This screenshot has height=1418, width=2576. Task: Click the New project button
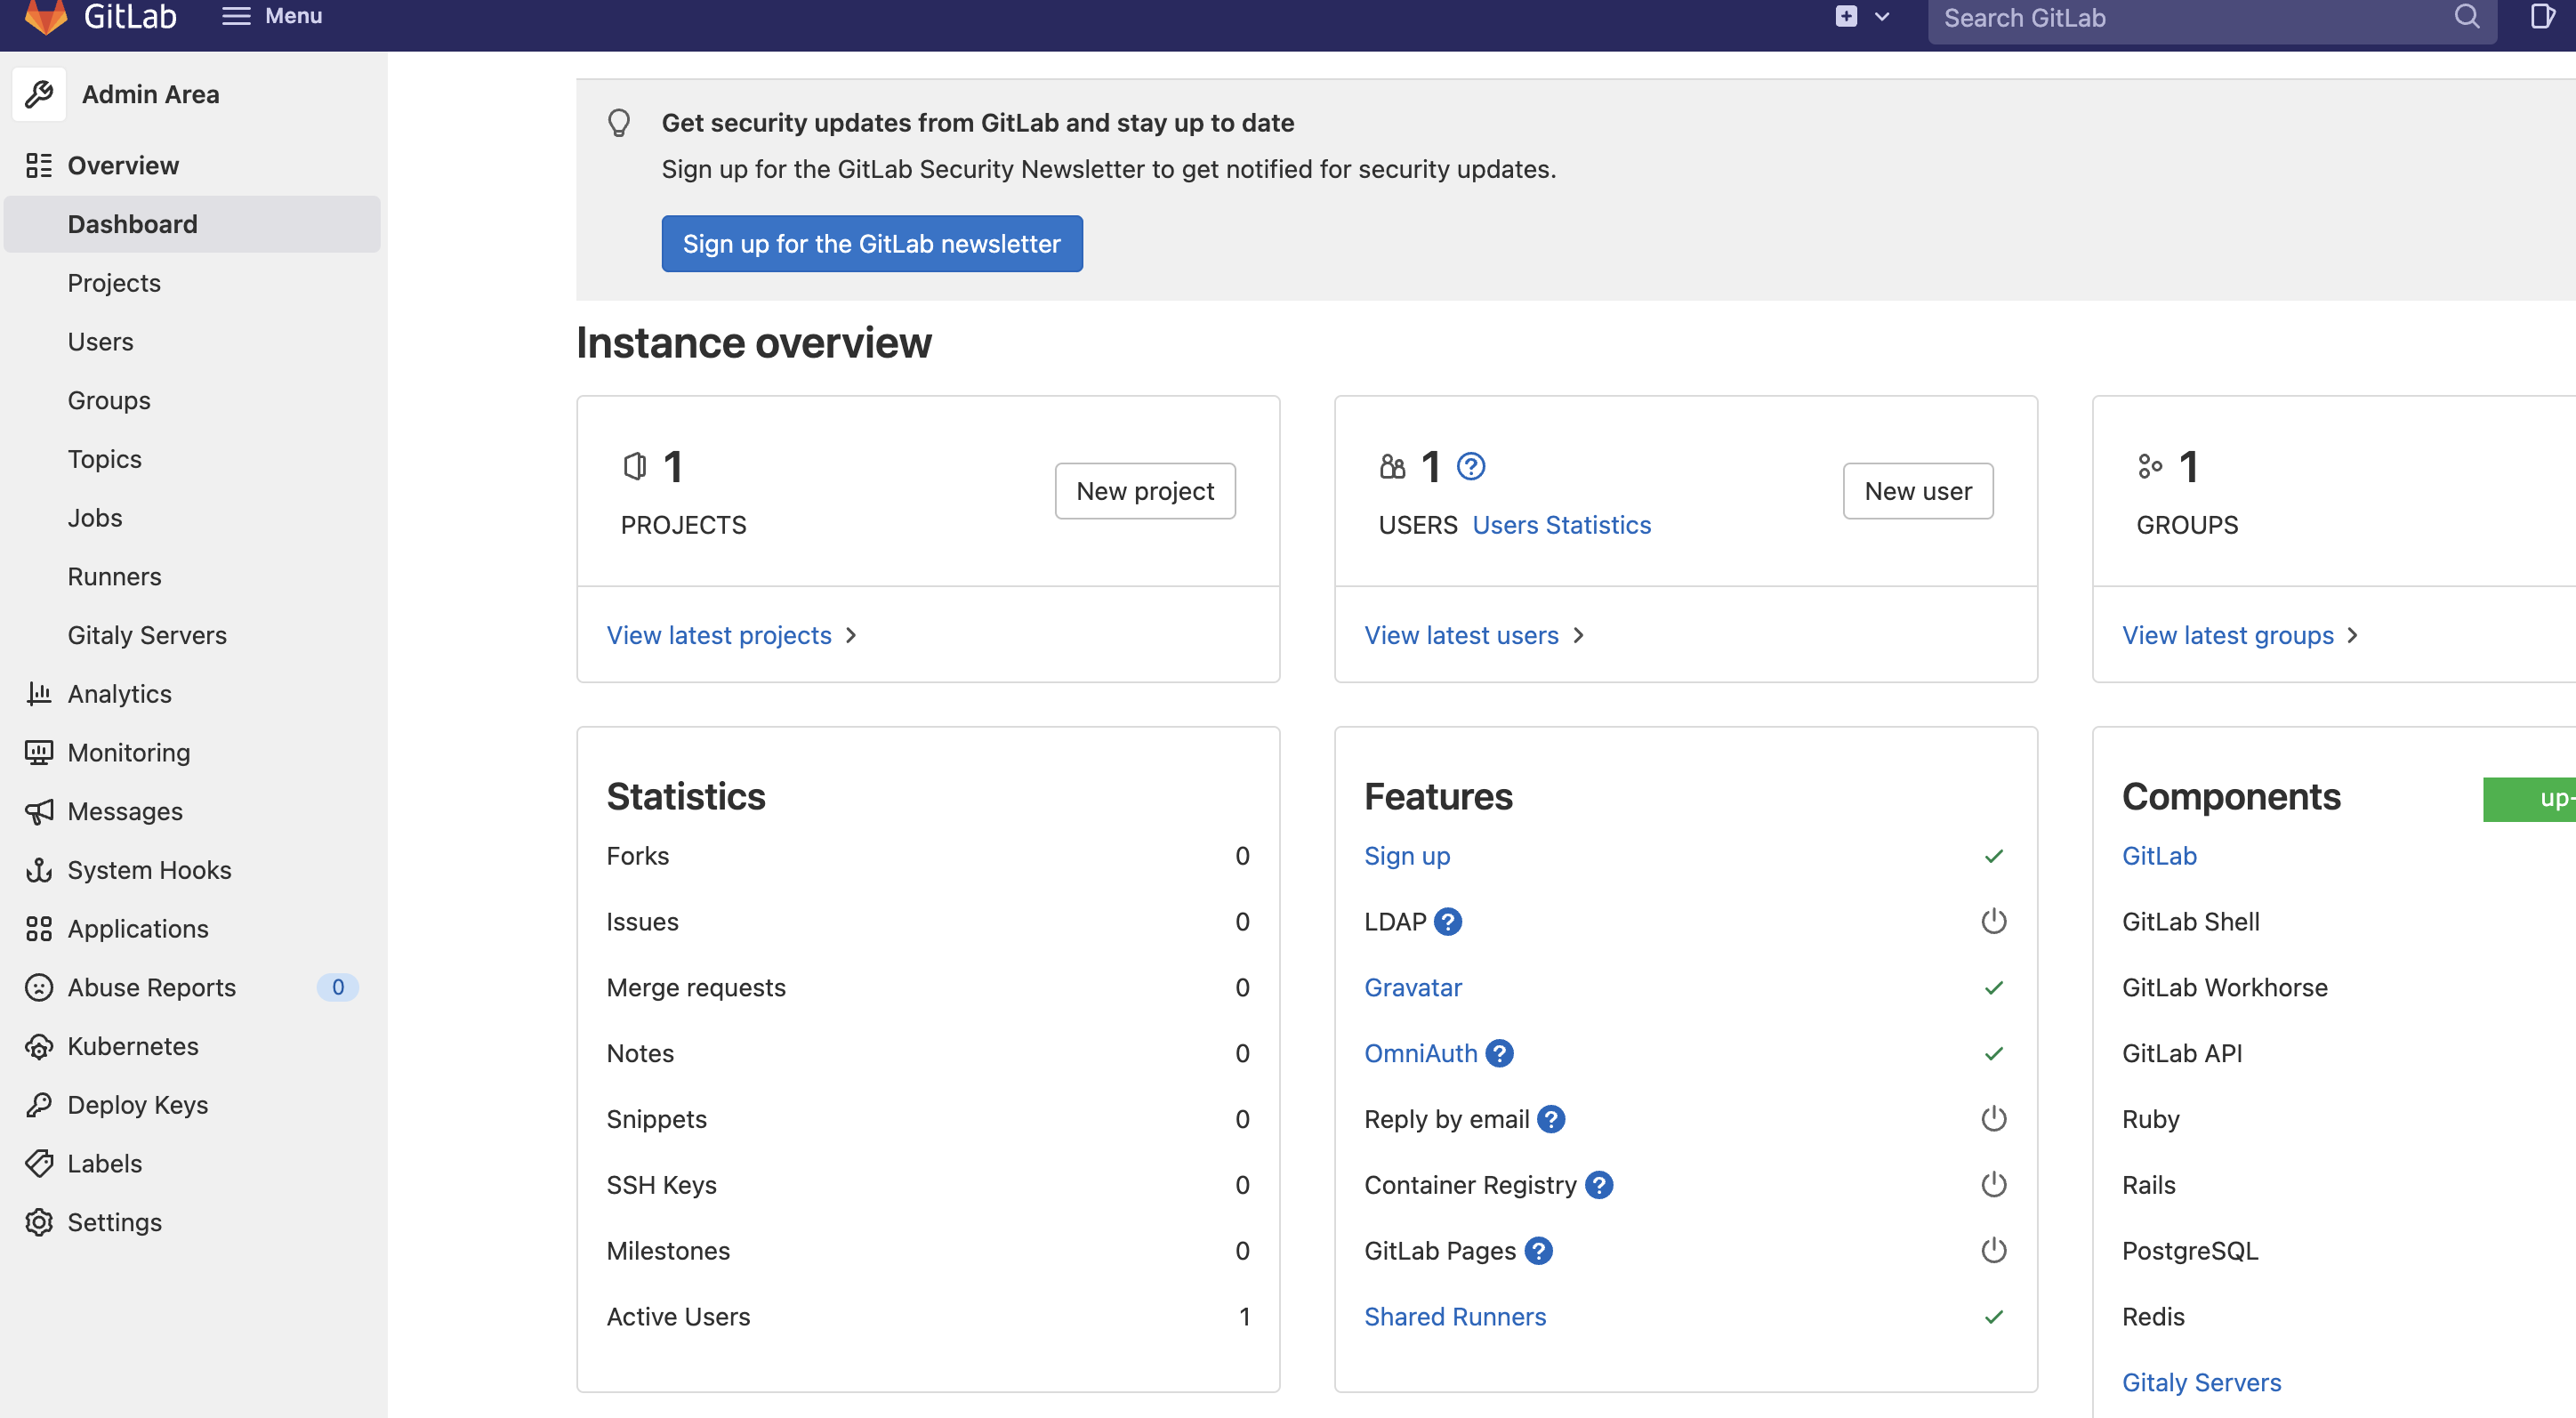pos(1144,491)
